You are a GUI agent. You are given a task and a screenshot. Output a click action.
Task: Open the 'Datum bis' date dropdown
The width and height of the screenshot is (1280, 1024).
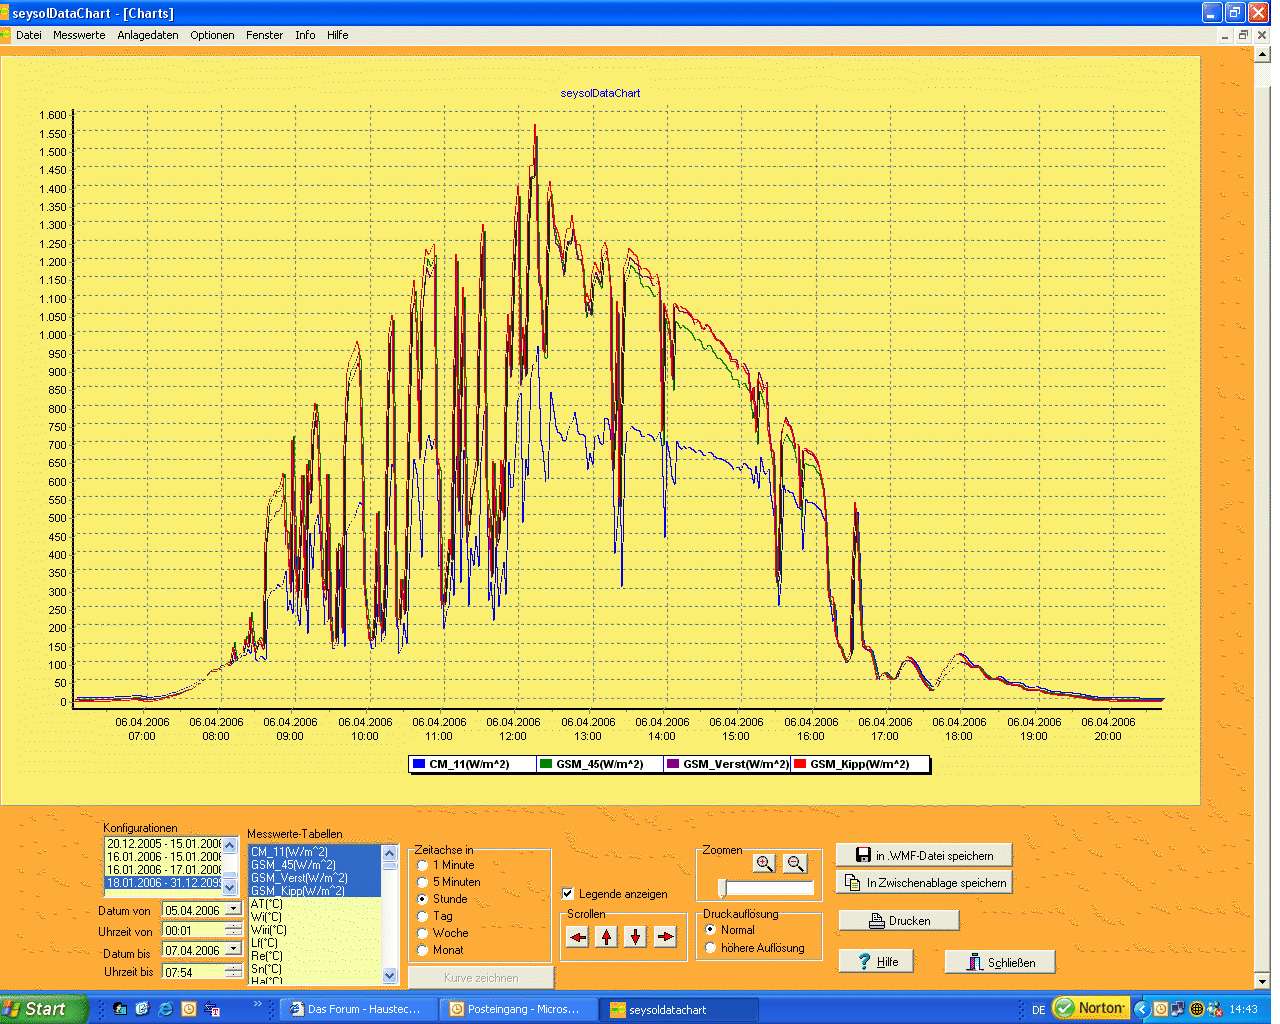pos(233,950)
